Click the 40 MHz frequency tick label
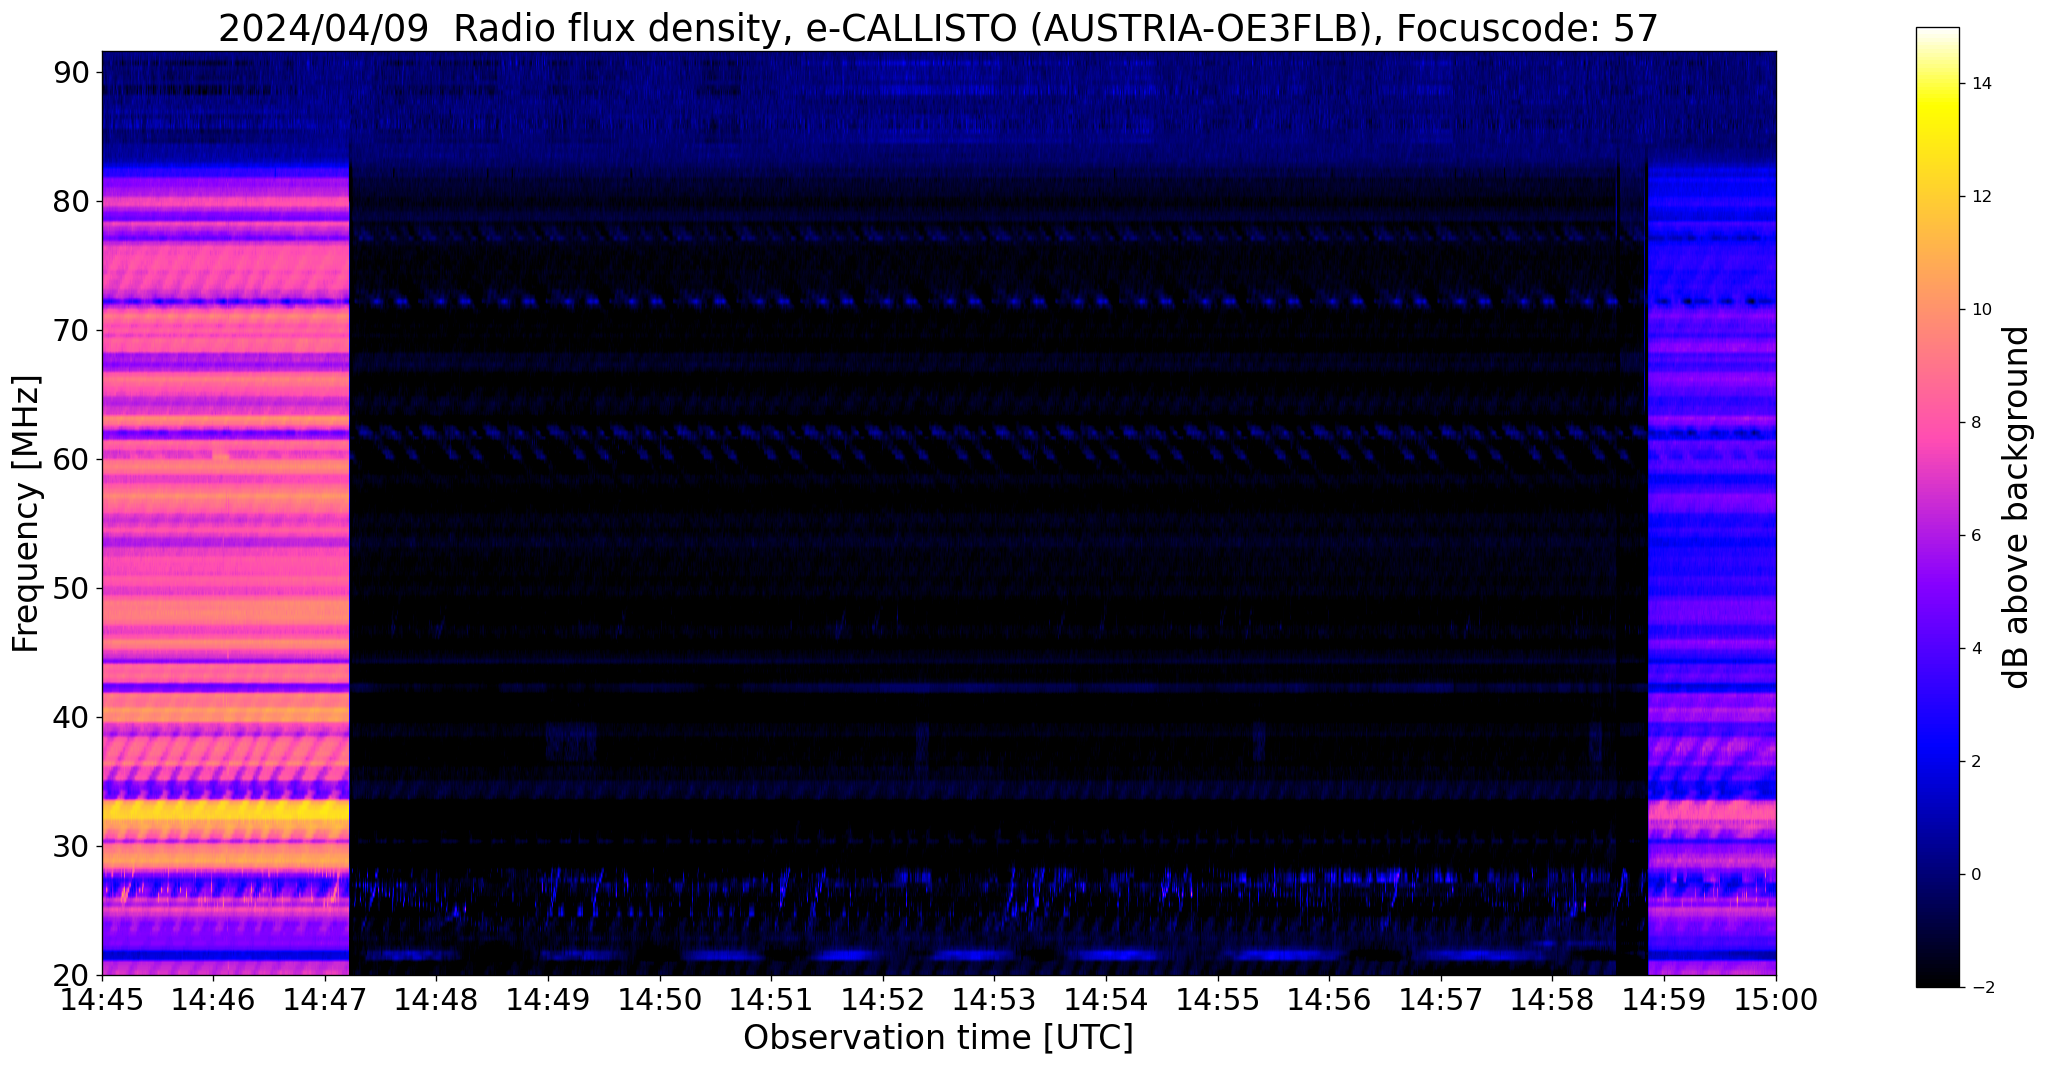Image resolution: width=2047 pixels, height=1067 pixels. [71, 717]
